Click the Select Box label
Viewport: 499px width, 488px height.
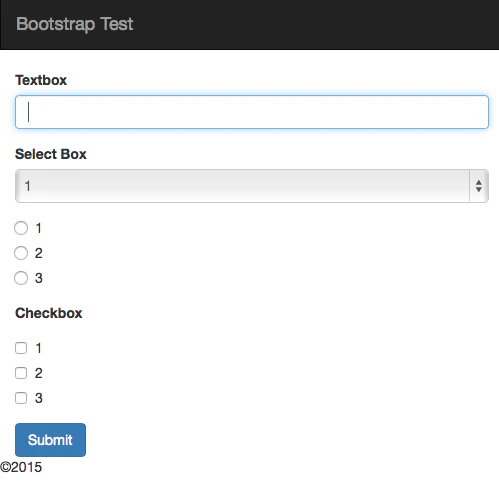(x=51, y=154)
